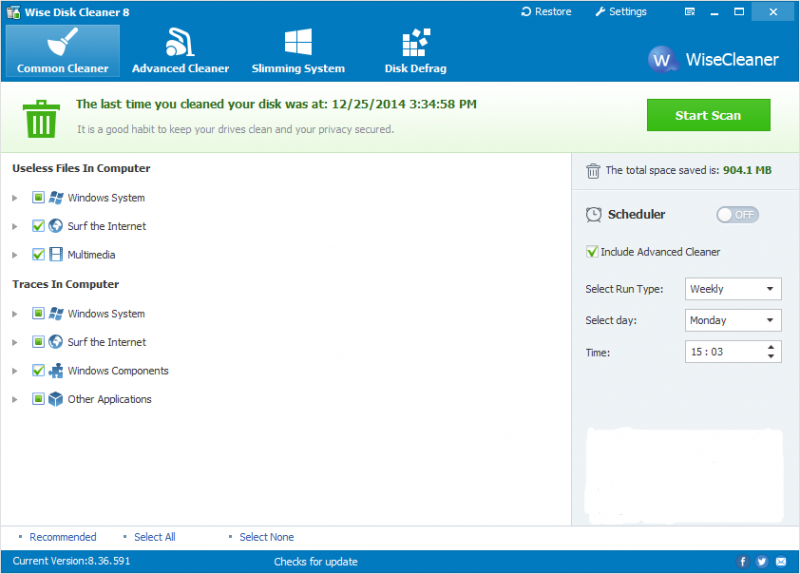Viewport: 800px width, 574px height.
Task: Open the Select Run Type dropdown
Action: click(733, 289)
